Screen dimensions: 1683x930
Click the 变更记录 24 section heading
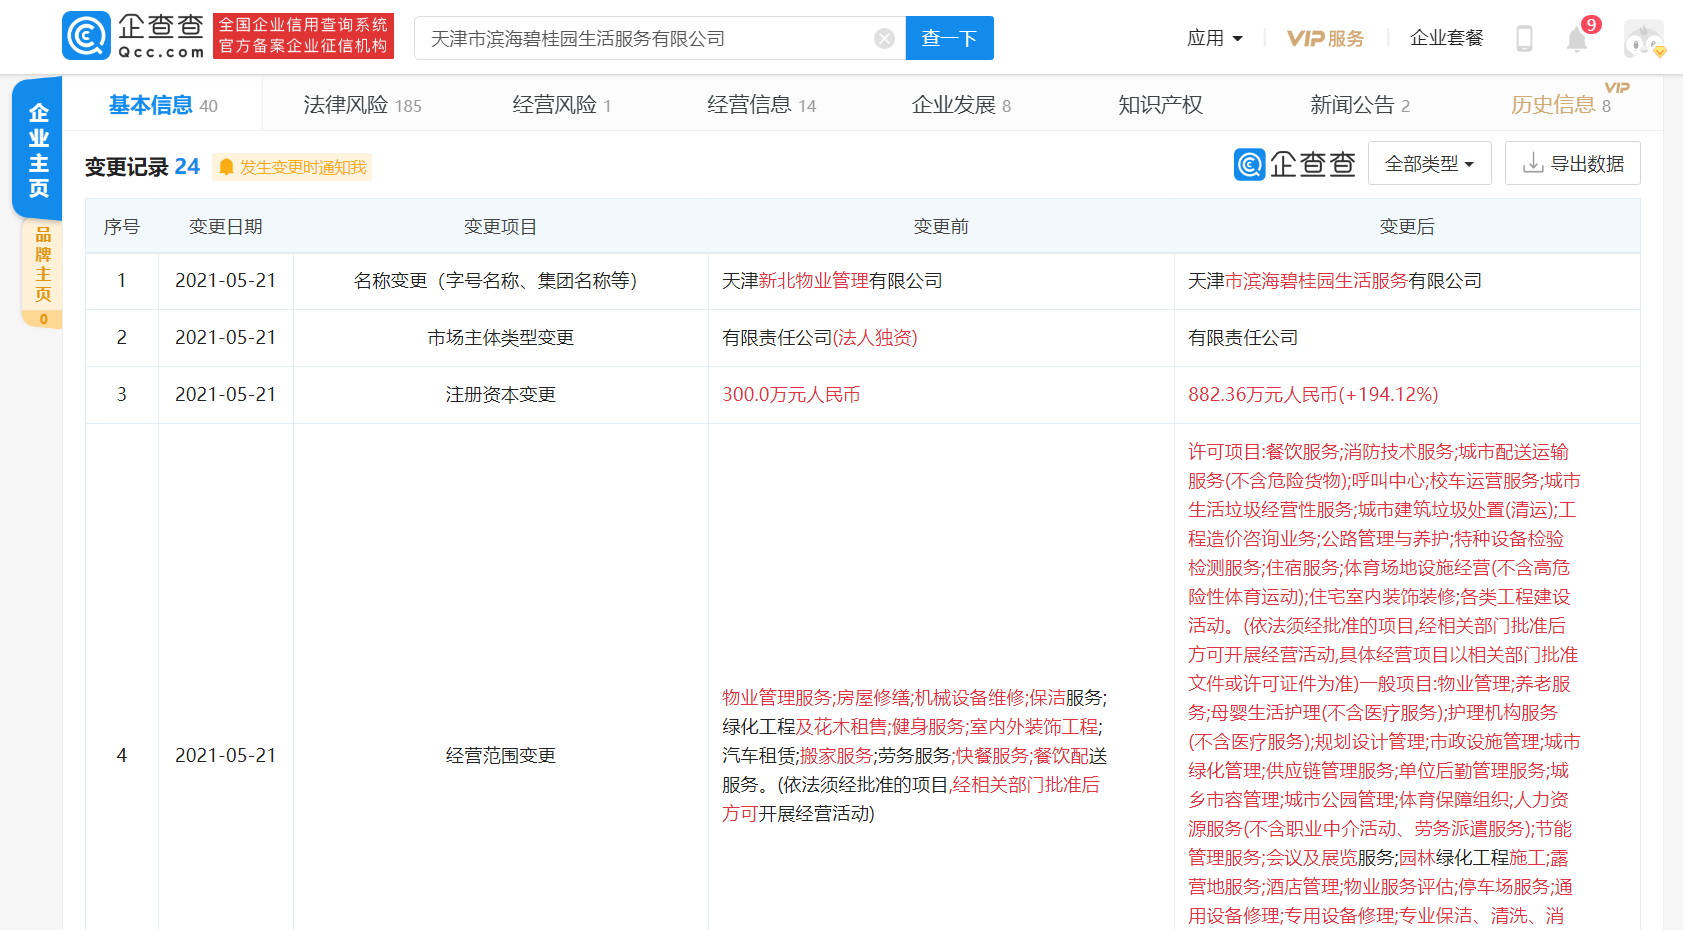[x=142, y=167]
